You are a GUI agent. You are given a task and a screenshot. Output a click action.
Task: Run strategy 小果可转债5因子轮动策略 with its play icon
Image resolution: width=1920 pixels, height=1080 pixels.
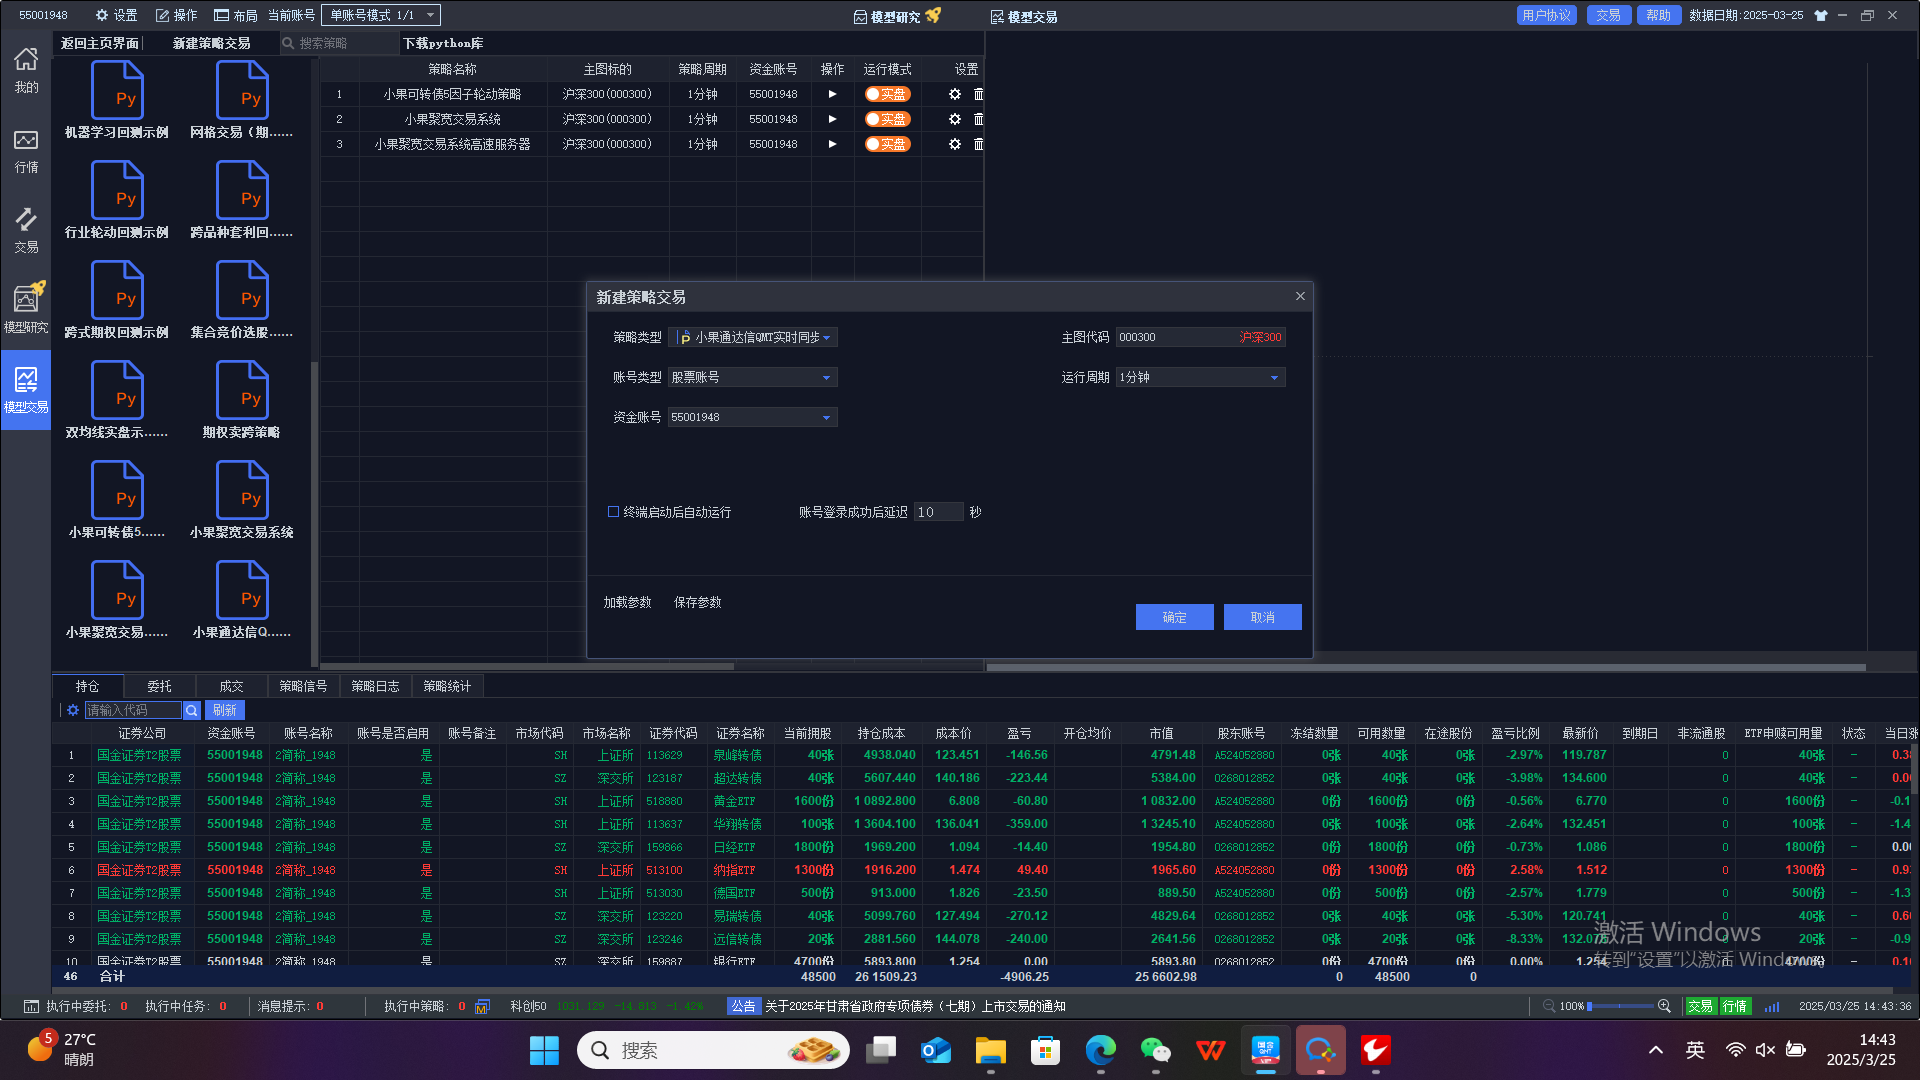click(832, 94)
